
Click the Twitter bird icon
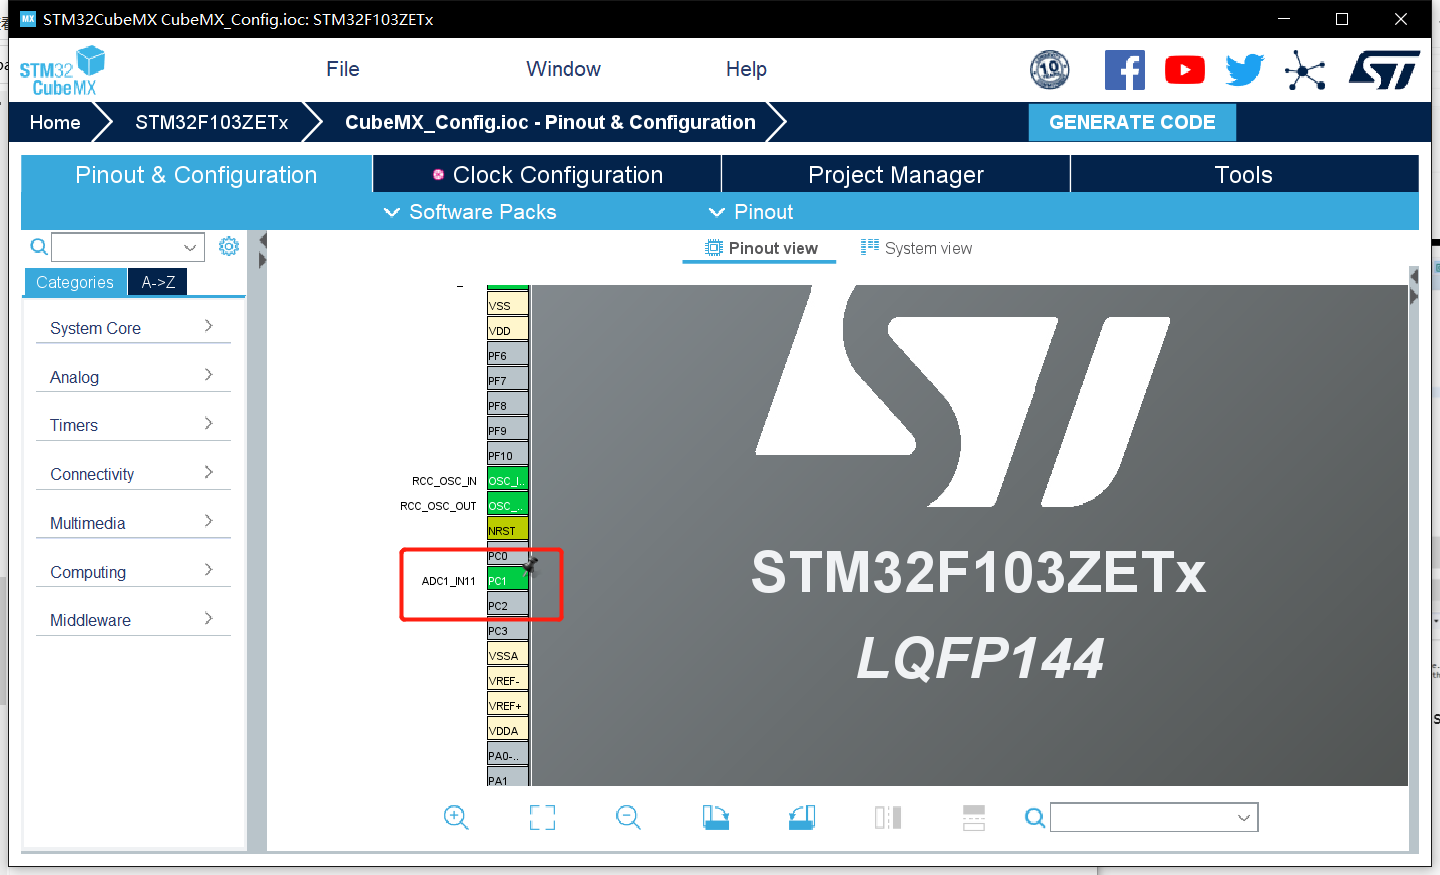click(x=1245, y=70)
